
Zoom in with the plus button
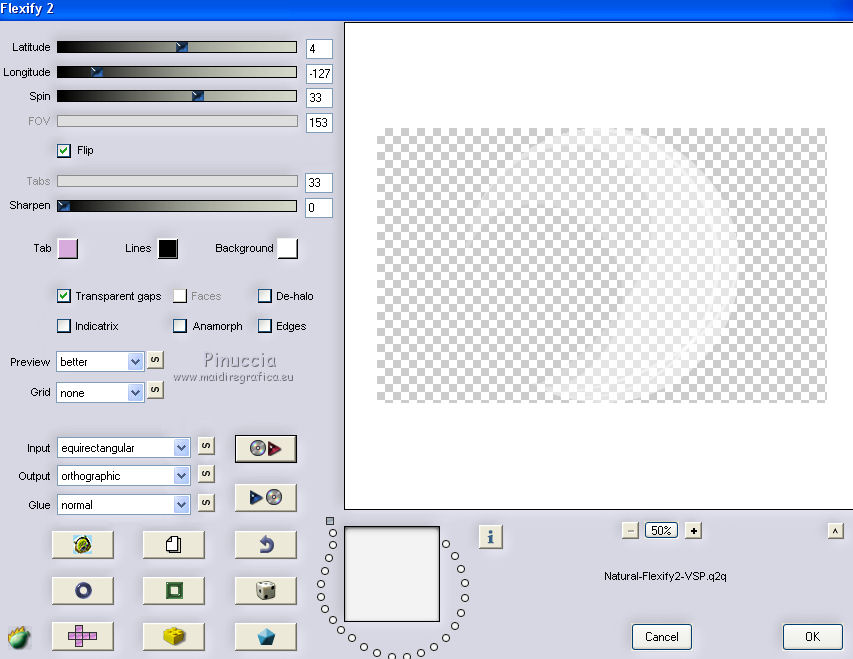693,531
